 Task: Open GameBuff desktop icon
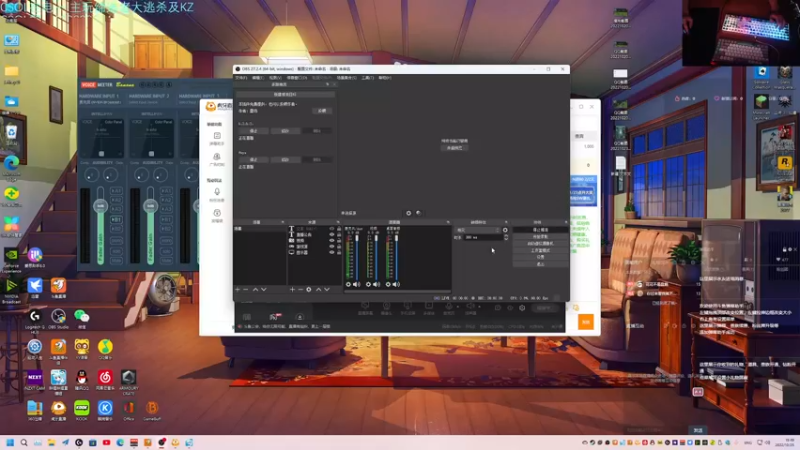click(152, 409)
